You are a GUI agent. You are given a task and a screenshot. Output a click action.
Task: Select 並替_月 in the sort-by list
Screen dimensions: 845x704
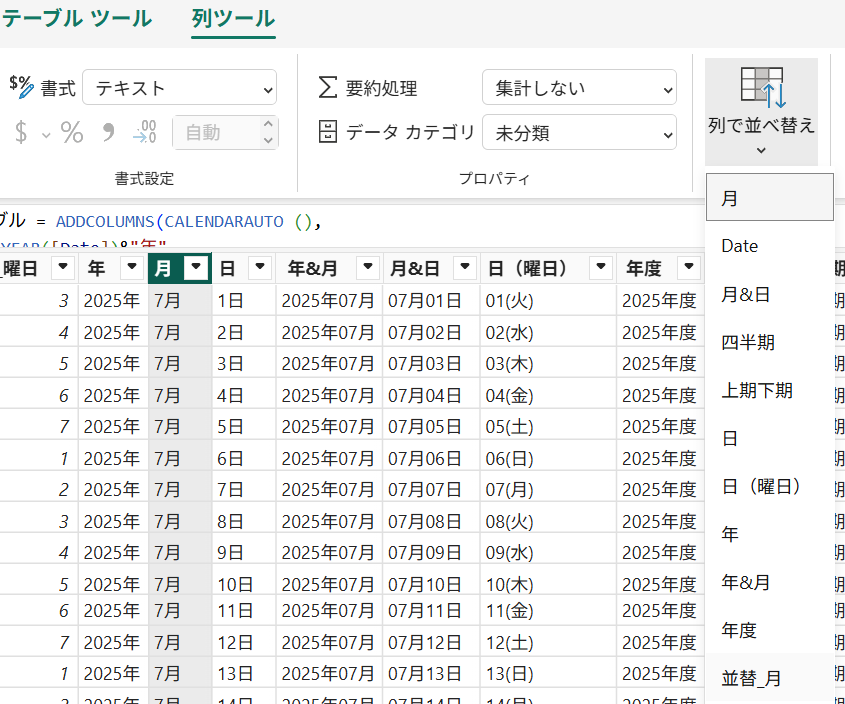770,678
